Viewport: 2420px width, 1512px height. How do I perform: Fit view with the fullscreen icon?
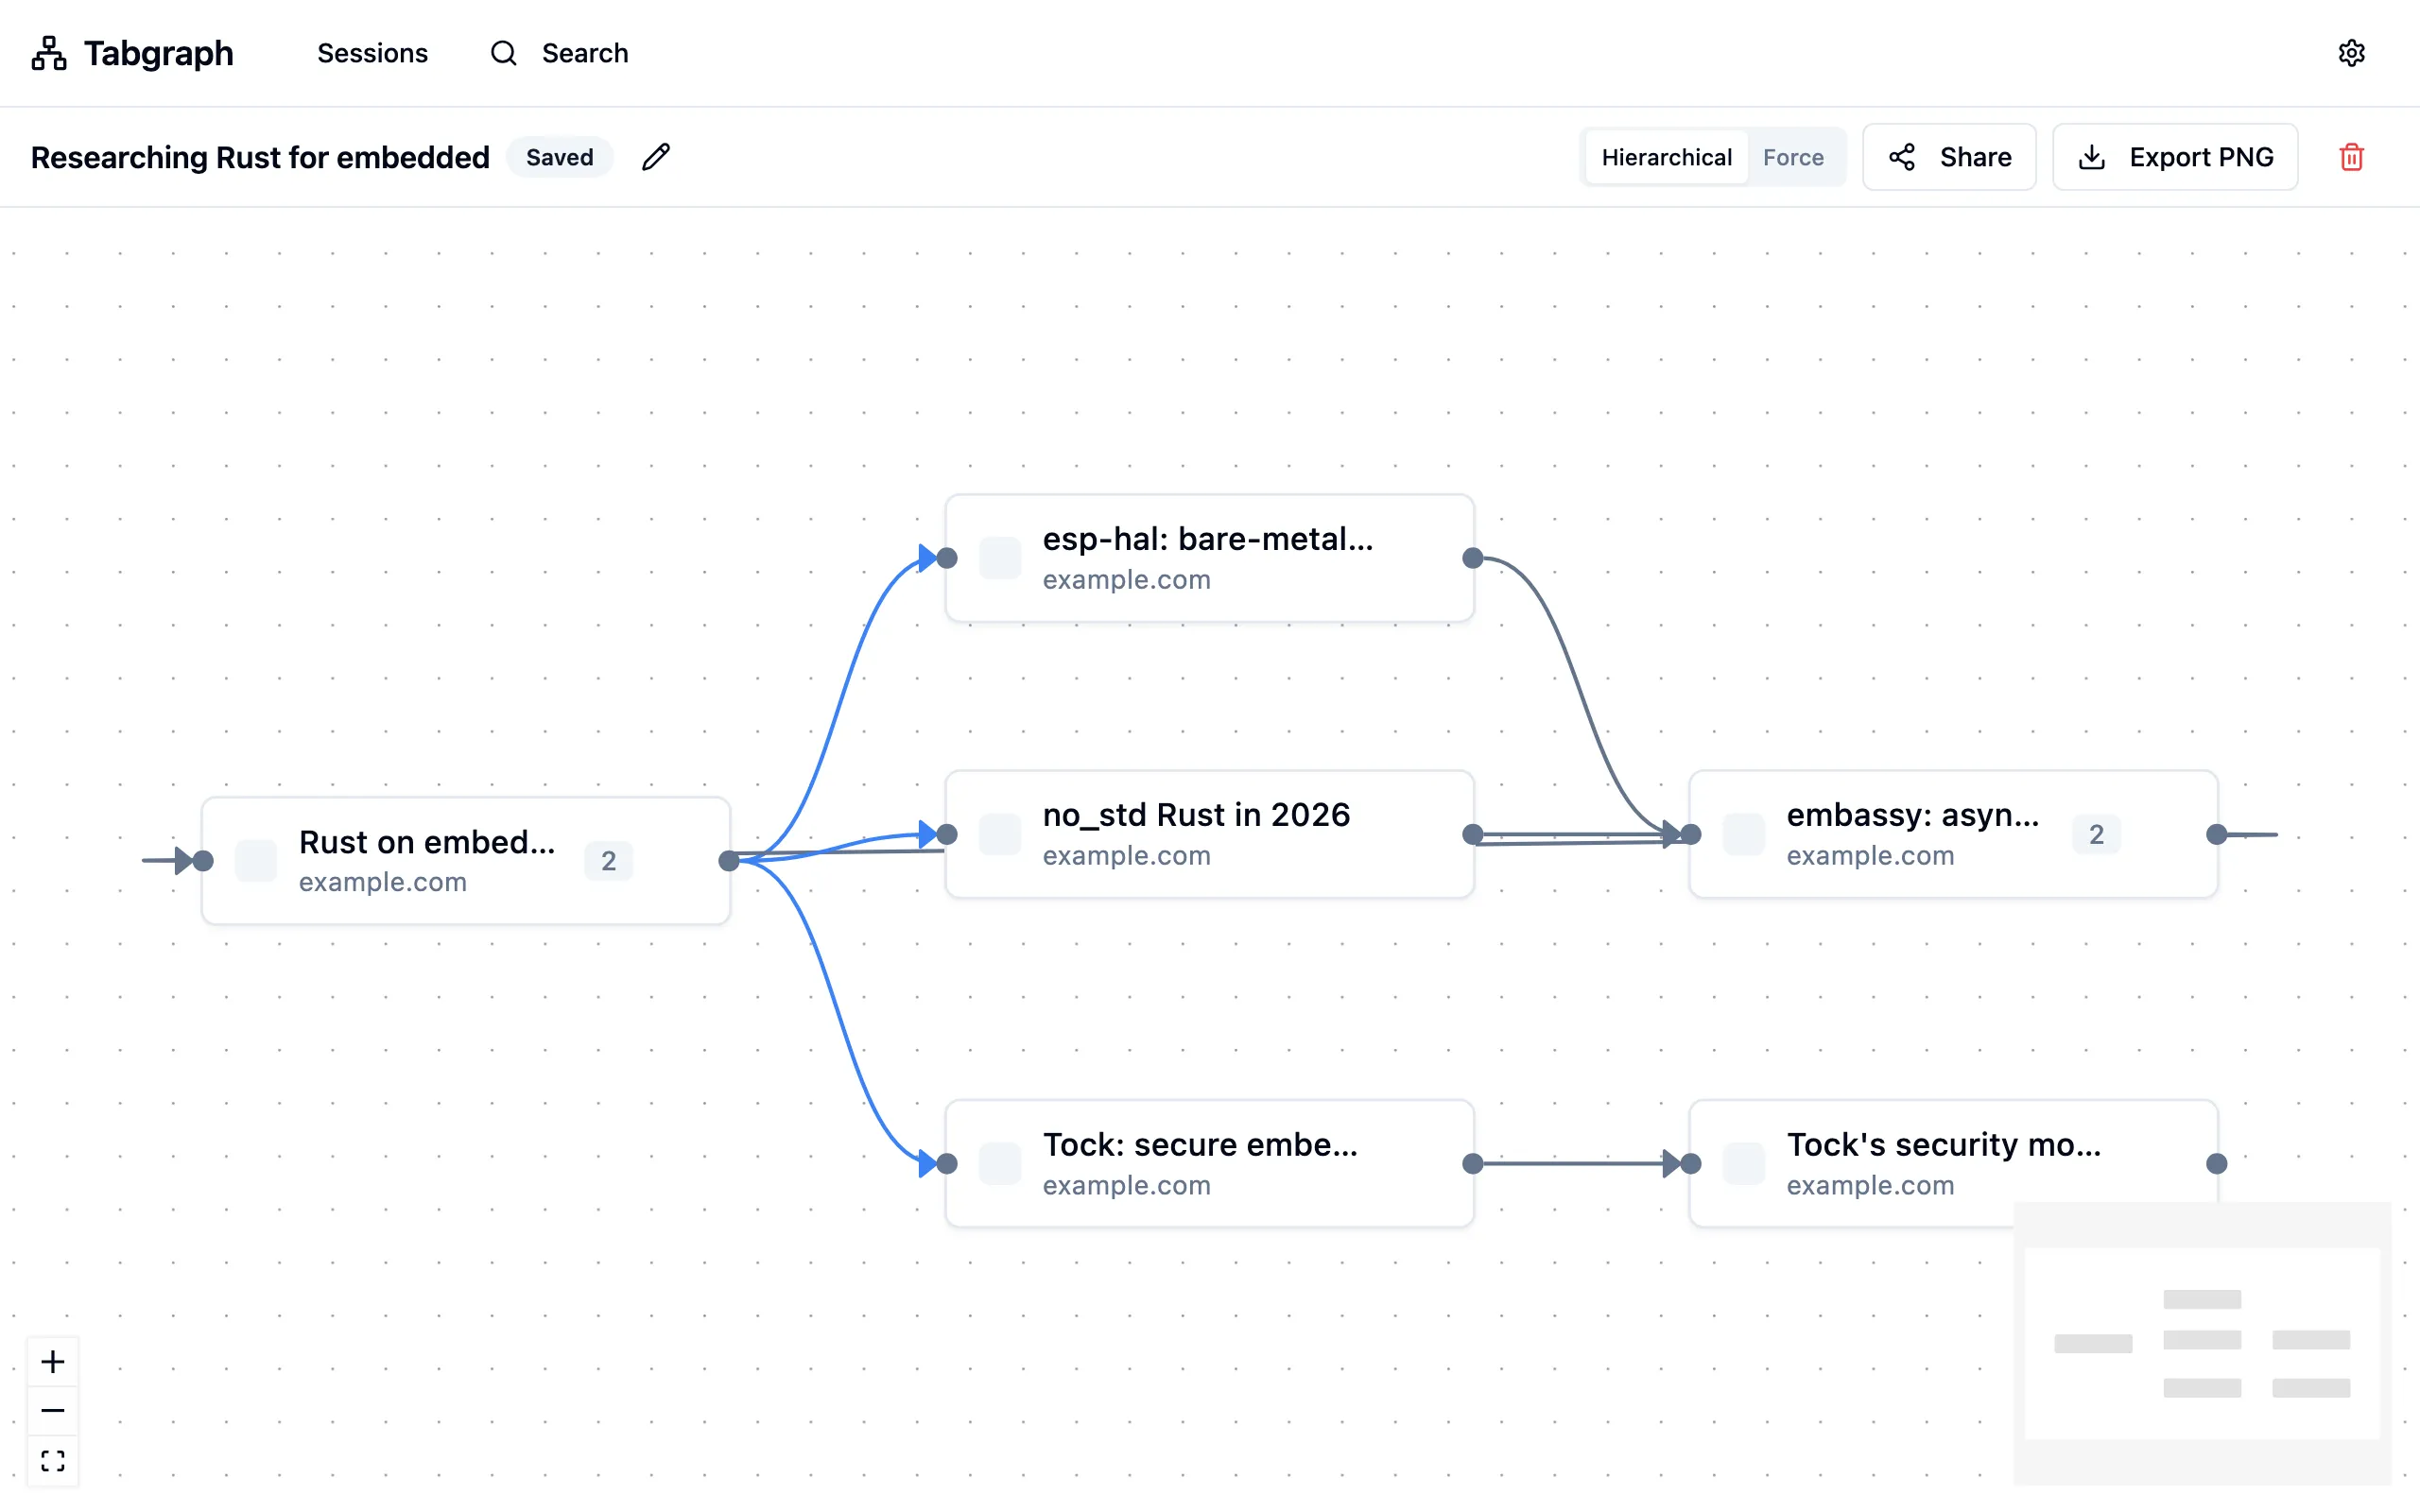tap(53, 1461)
